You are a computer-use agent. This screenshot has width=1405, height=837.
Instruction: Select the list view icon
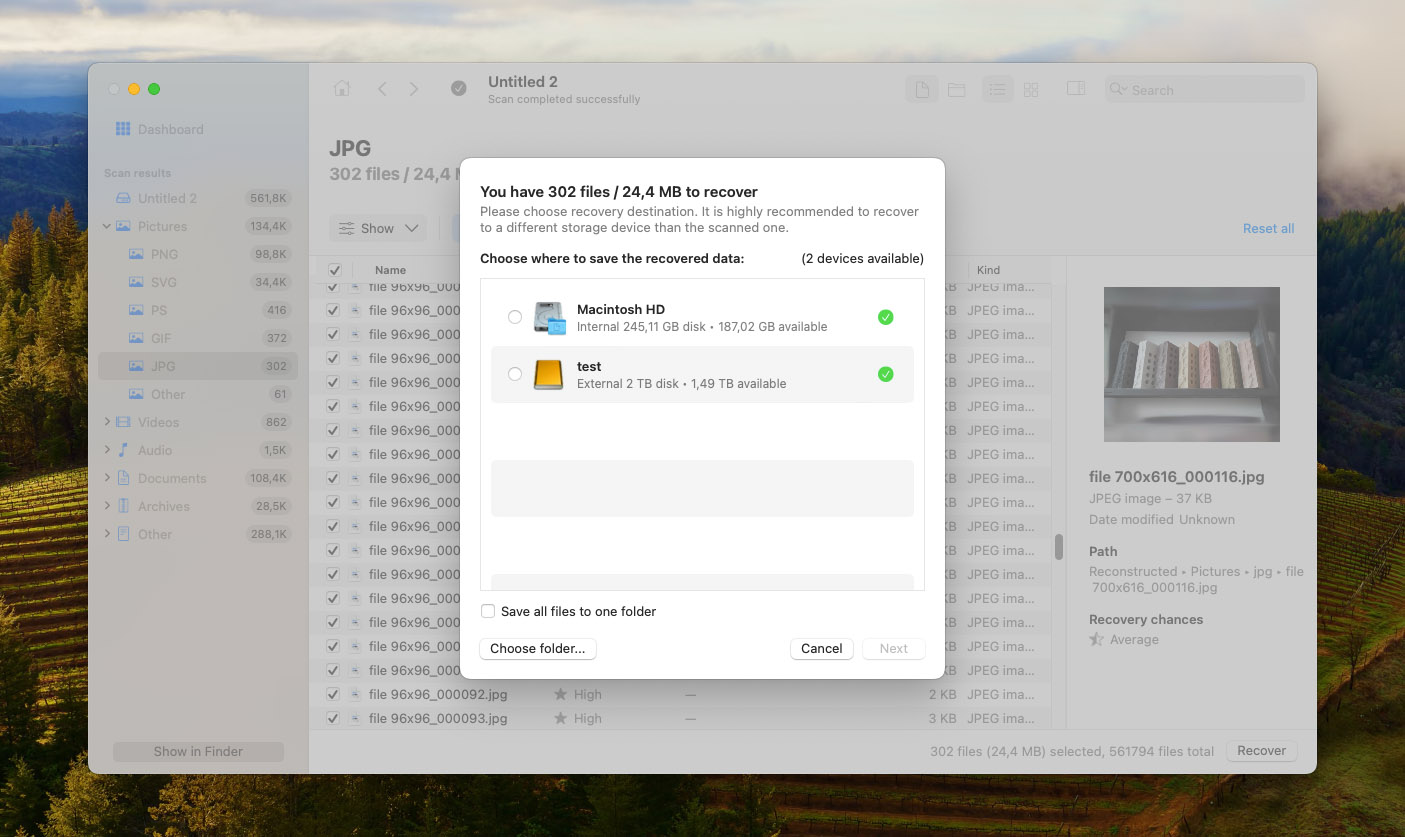click(997, 90)
